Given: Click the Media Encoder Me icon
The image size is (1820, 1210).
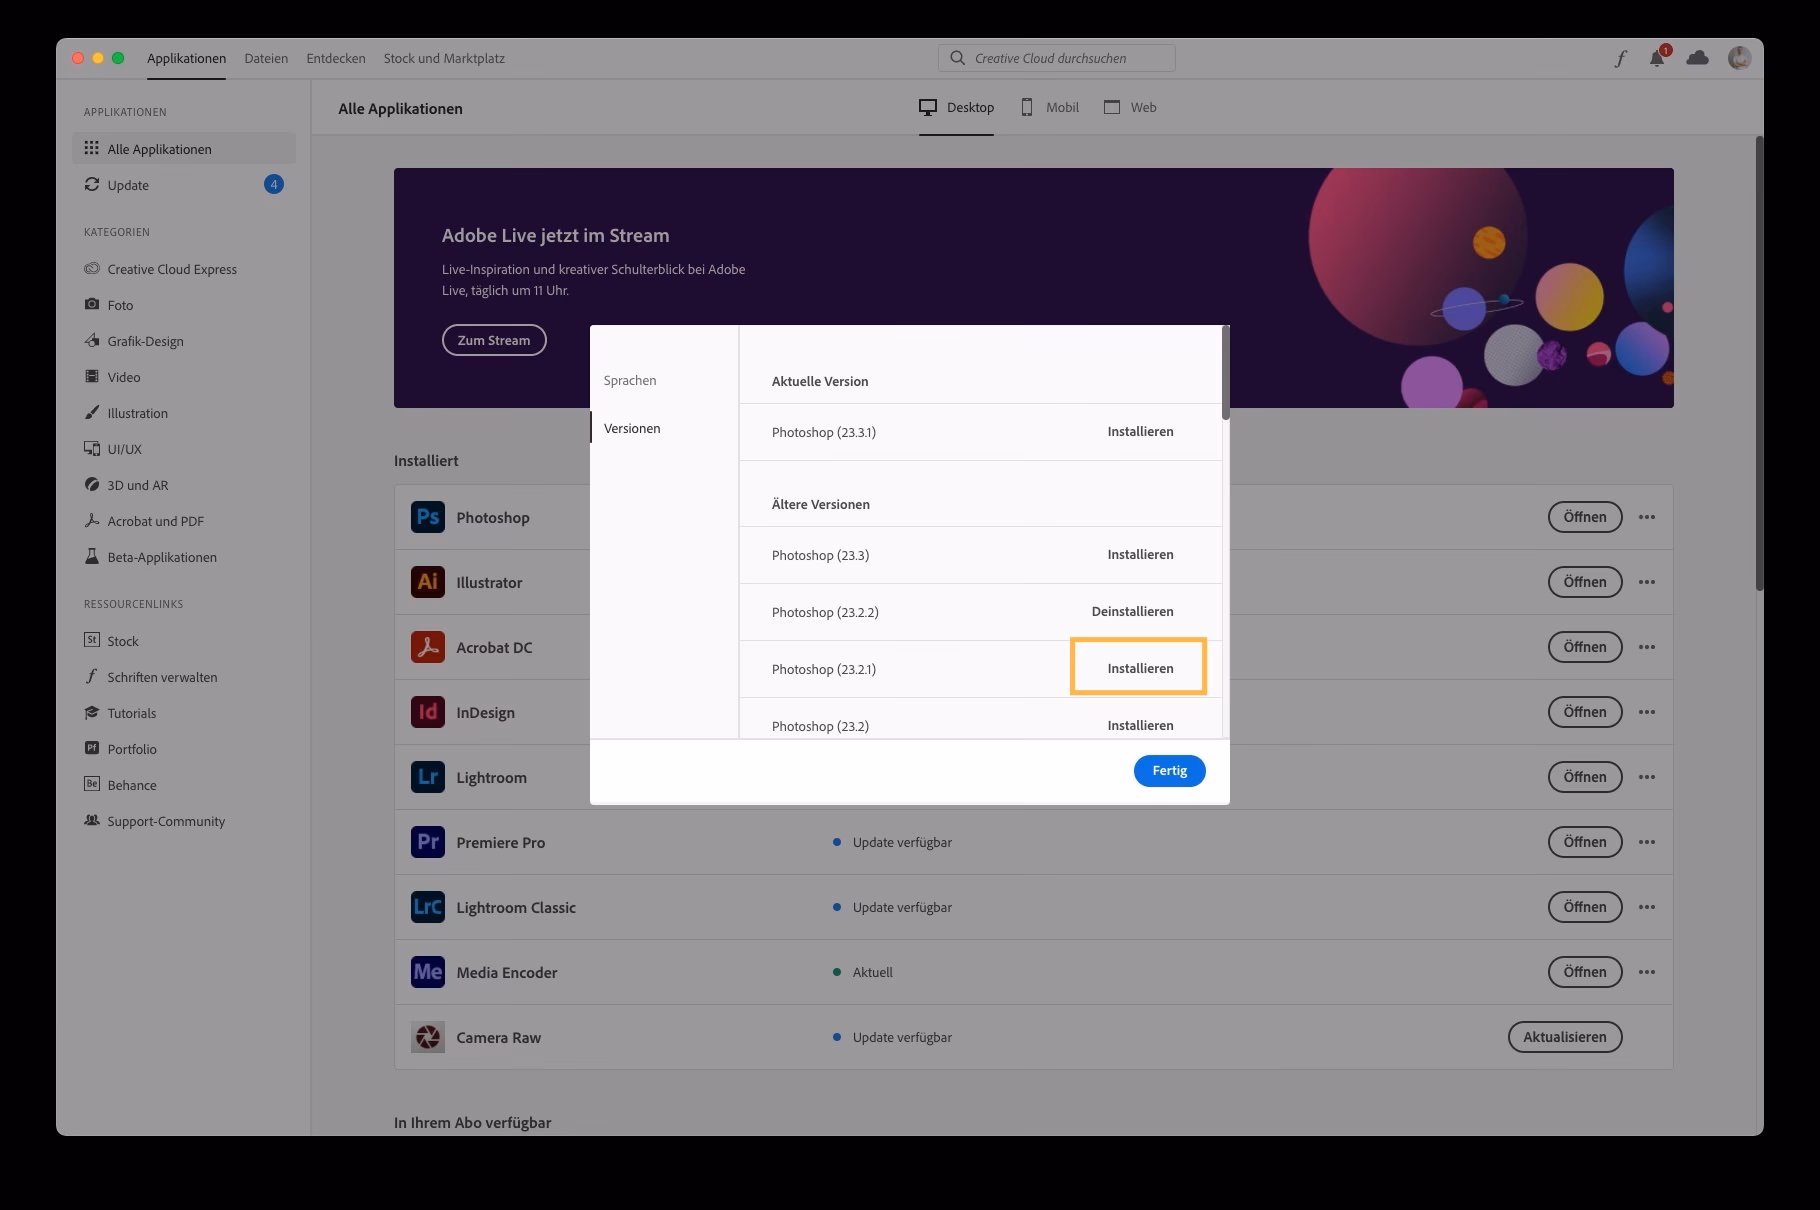Looking at the screenshot, I should [428, 972].
